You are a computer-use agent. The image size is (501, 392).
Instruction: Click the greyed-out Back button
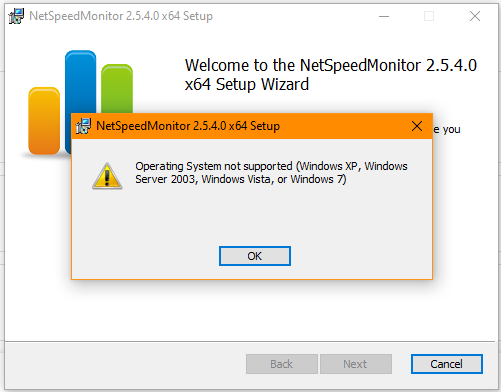[282, 364]
